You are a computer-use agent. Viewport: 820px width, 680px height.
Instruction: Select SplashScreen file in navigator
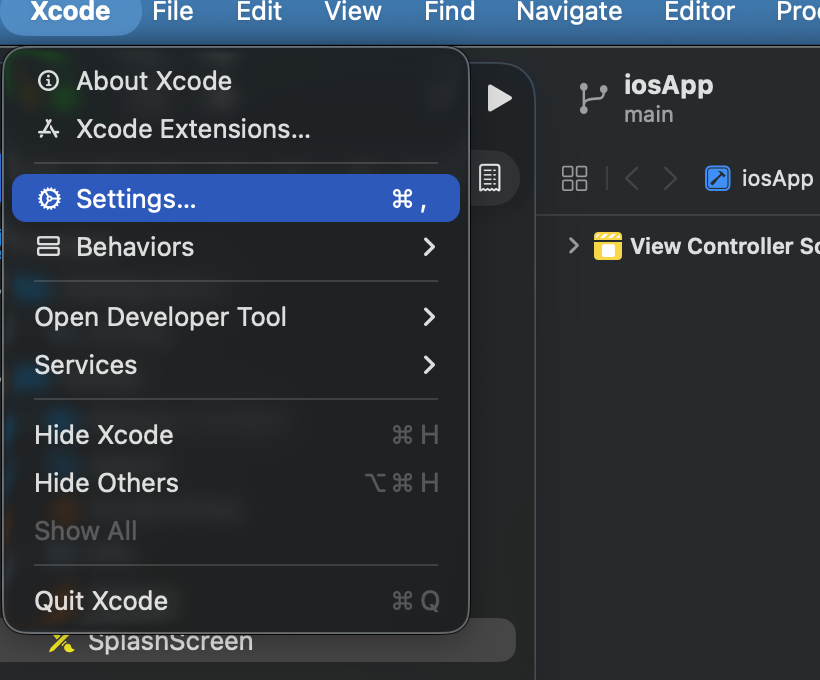point(170,643)
